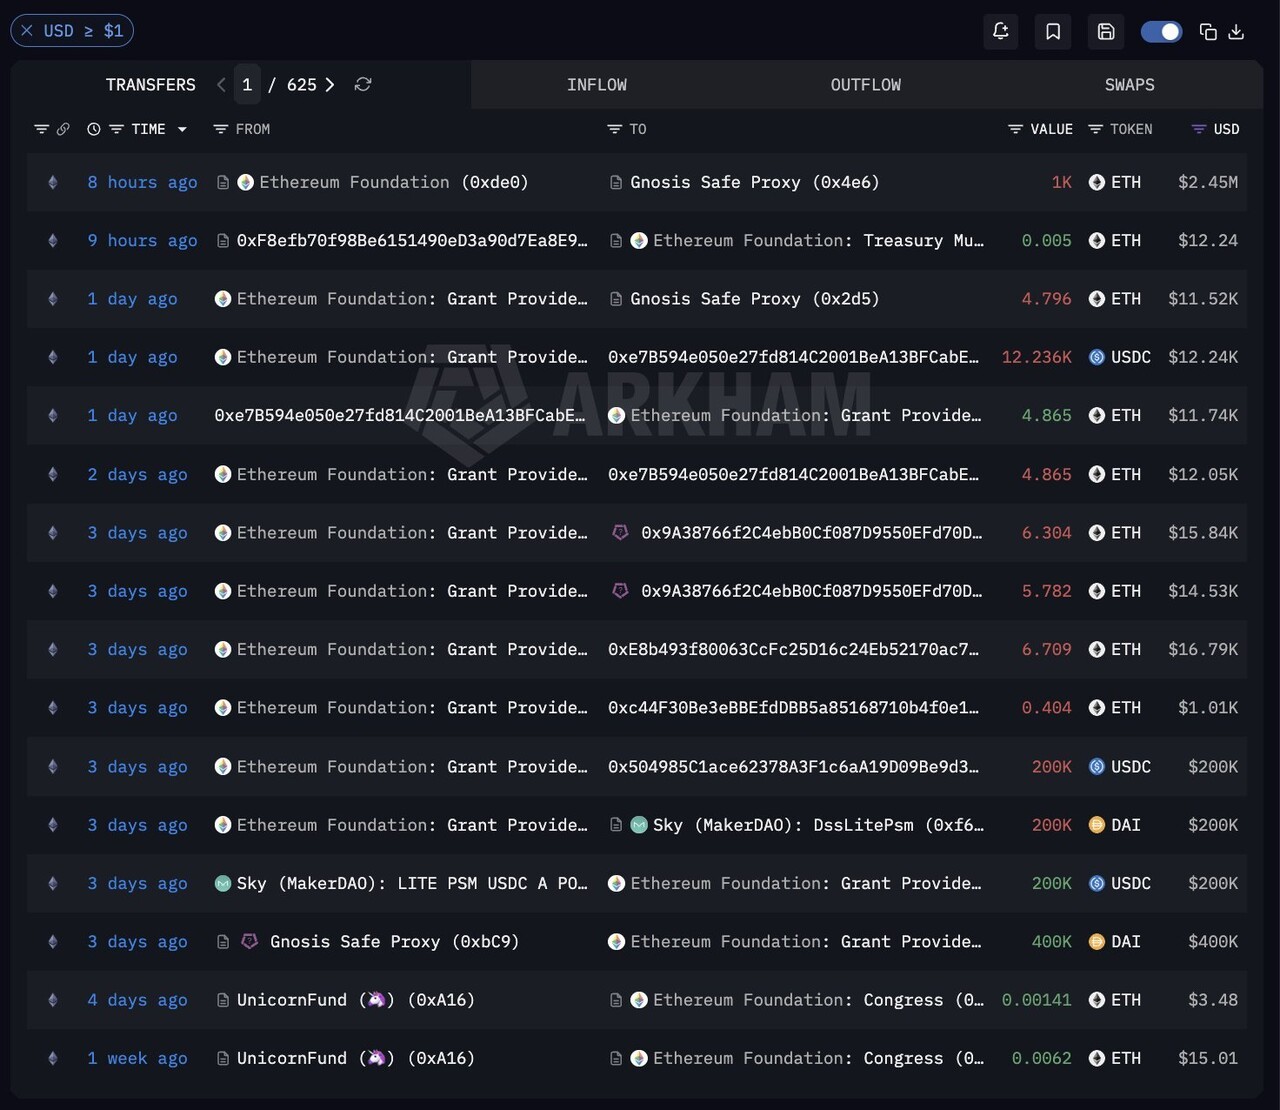This screenshot has height=1110, width=1280.
Task: Go to previous transfers page
Action: tap(221, 85)
